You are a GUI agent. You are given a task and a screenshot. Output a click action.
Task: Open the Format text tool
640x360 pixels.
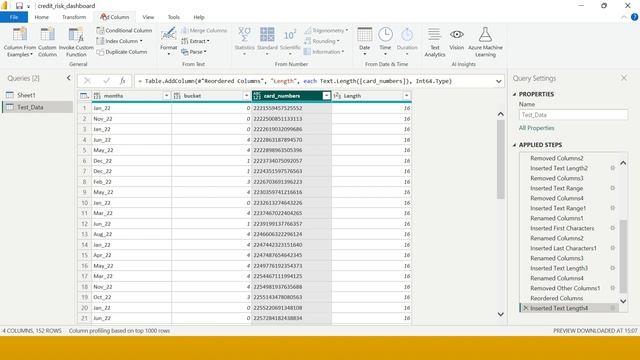tap(169, 41)
